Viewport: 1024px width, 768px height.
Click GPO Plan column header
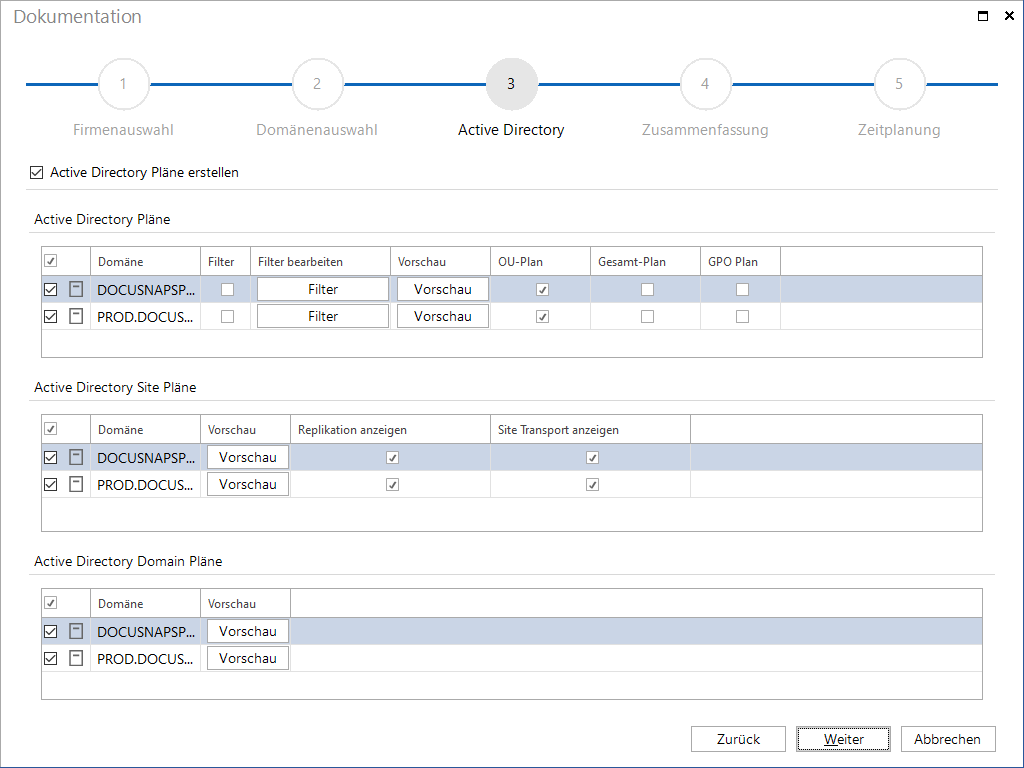pyautogui.click(x=740, y=261)
